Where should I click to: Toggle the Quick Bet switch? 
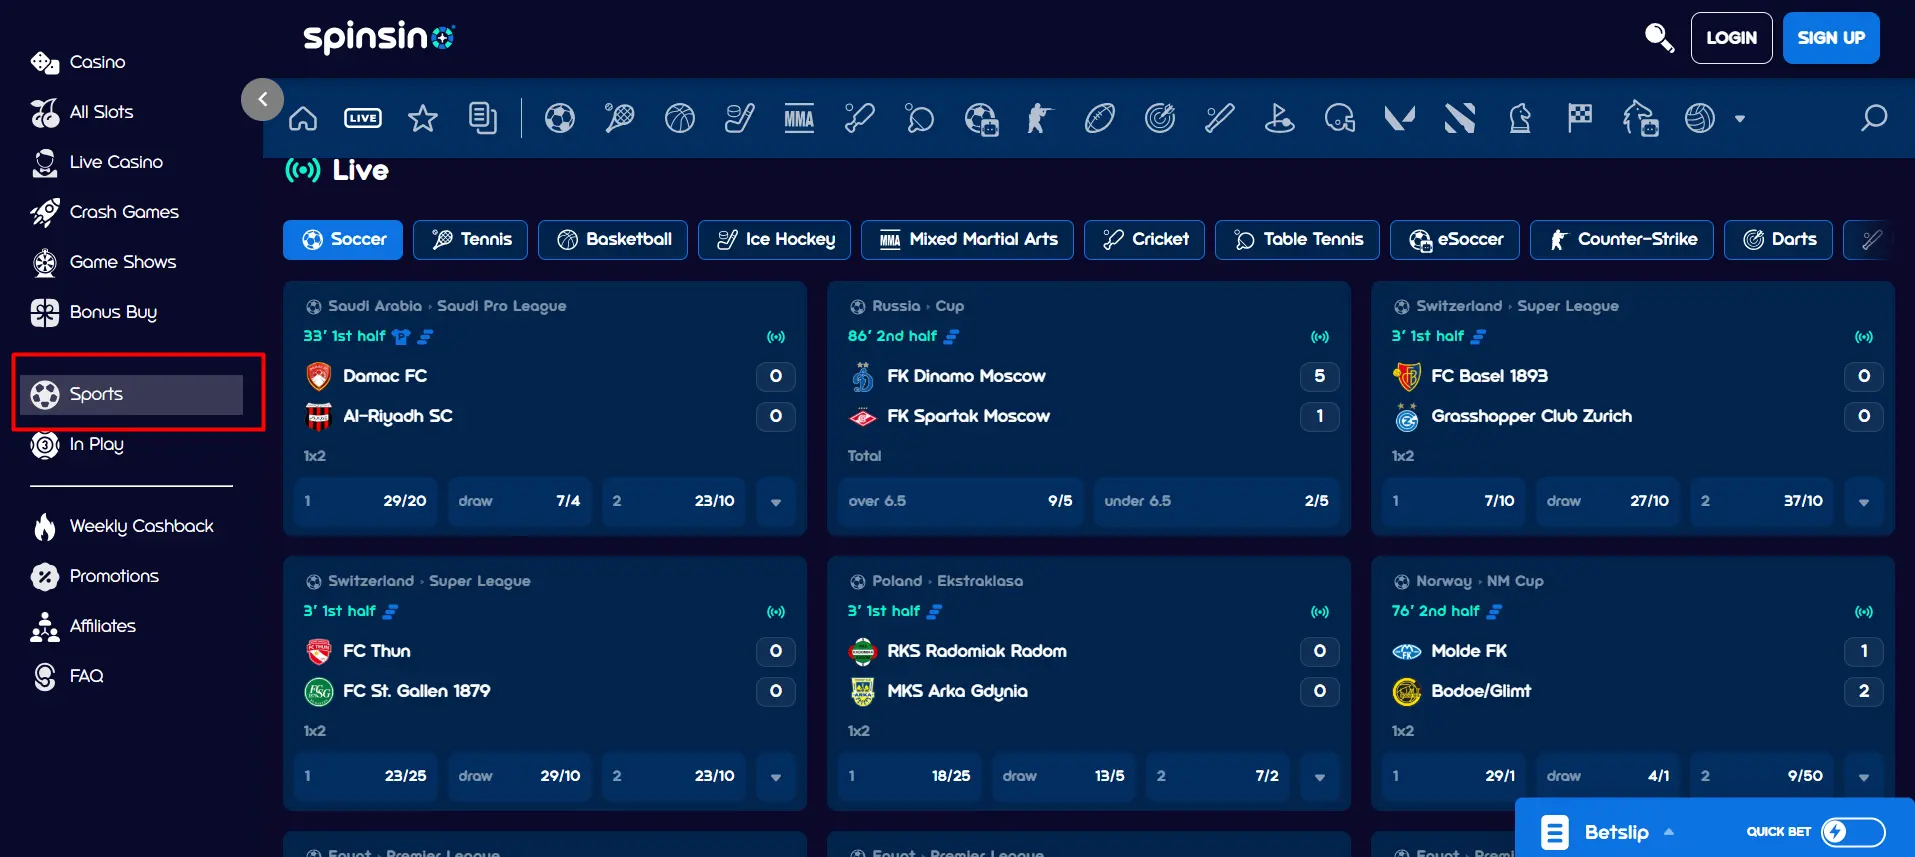(1853, 832)
